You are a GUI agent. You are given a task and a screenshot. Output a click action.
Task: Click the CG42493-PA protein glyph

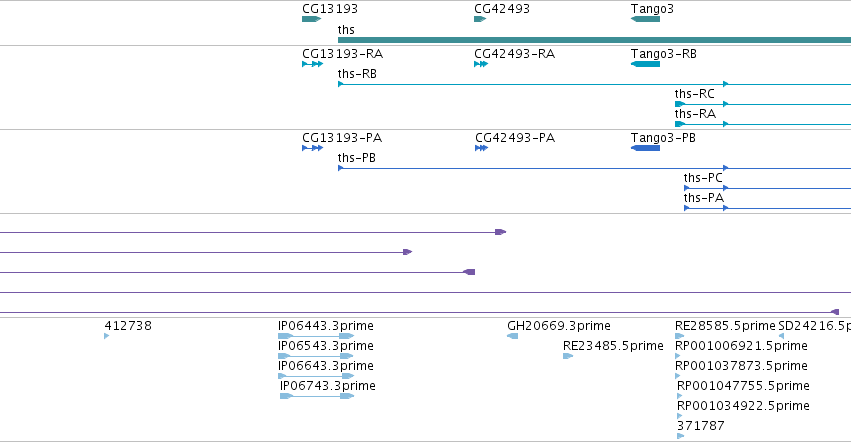[481, 148]
